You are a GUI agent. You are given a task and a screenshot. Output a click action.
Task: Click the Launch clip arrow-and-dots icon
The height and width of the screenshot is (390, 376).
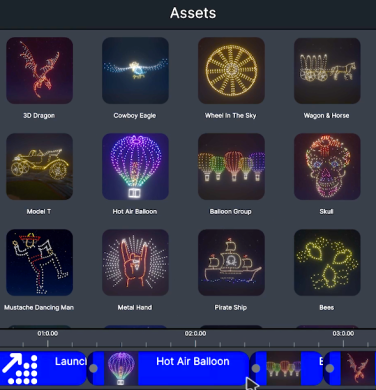(x=20, y=368)
